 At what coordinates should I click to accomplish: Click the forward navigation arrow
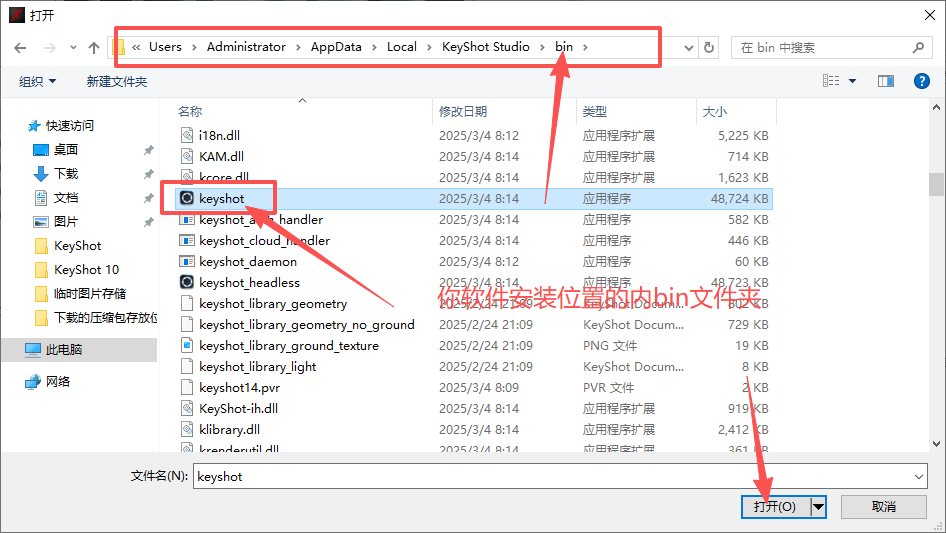coord(49,48)
